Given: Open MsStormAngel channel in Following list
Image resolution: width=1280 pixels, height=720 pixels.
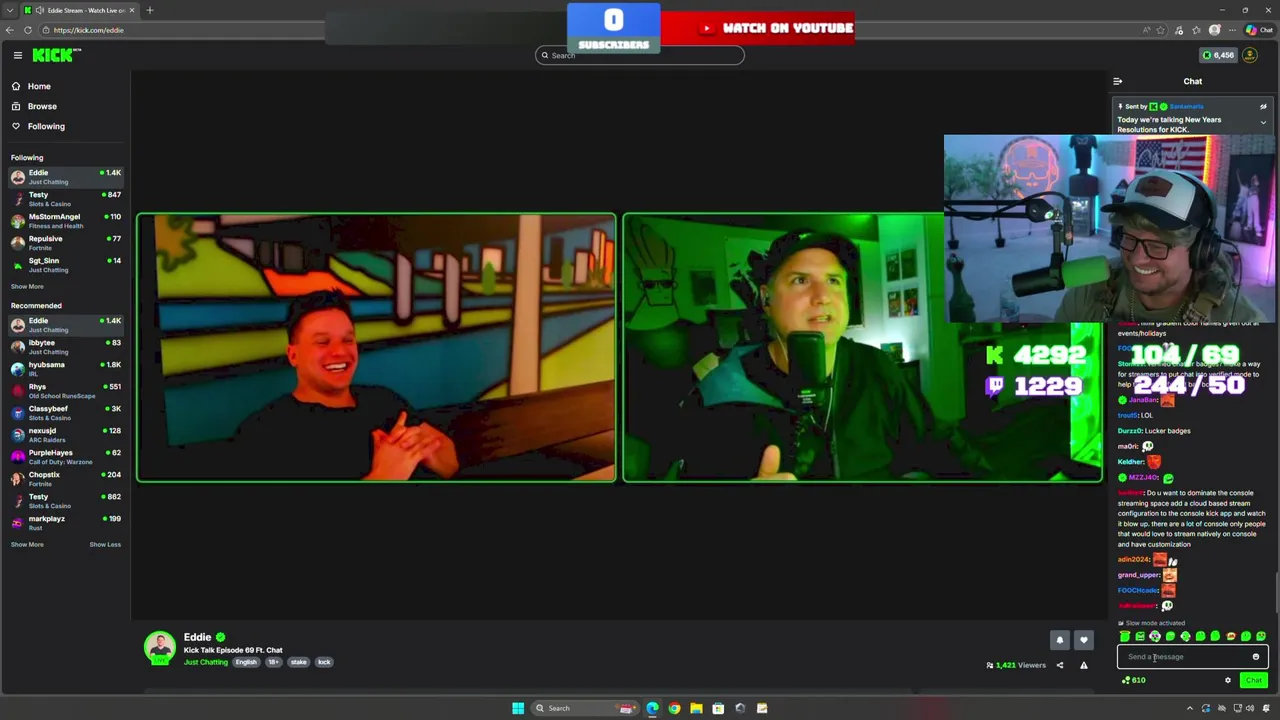Looking at the screenshot, I should (x=65, y=221).
